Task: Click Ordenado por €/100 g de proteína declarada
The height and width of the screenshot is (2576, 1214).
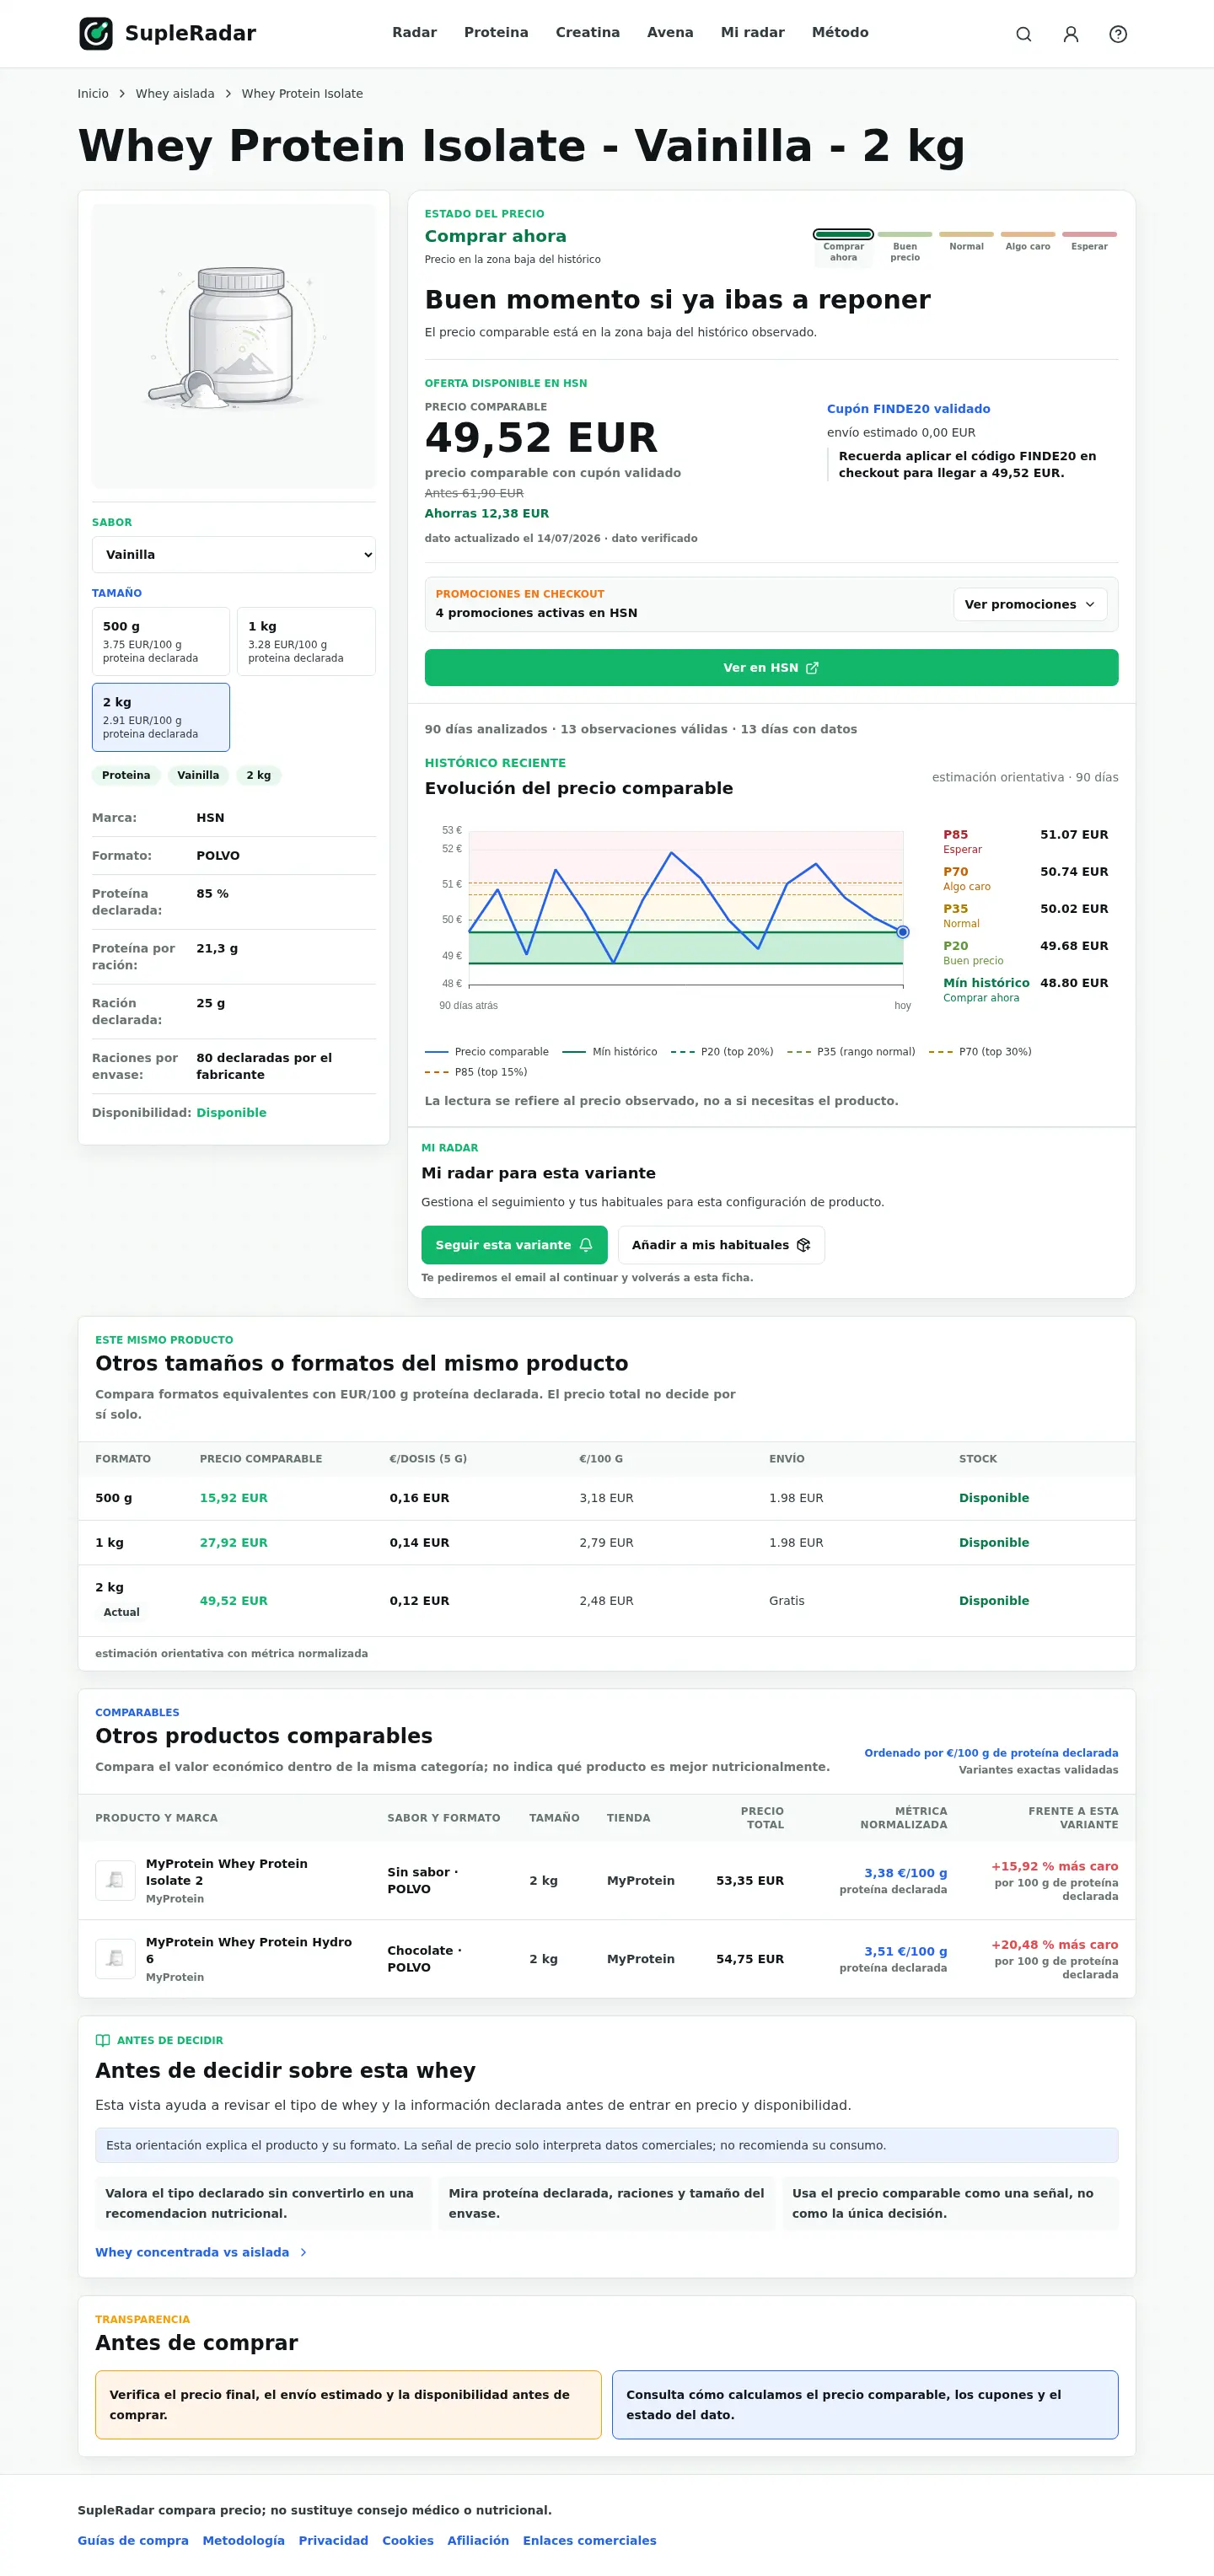Action: pos(991,1753)
